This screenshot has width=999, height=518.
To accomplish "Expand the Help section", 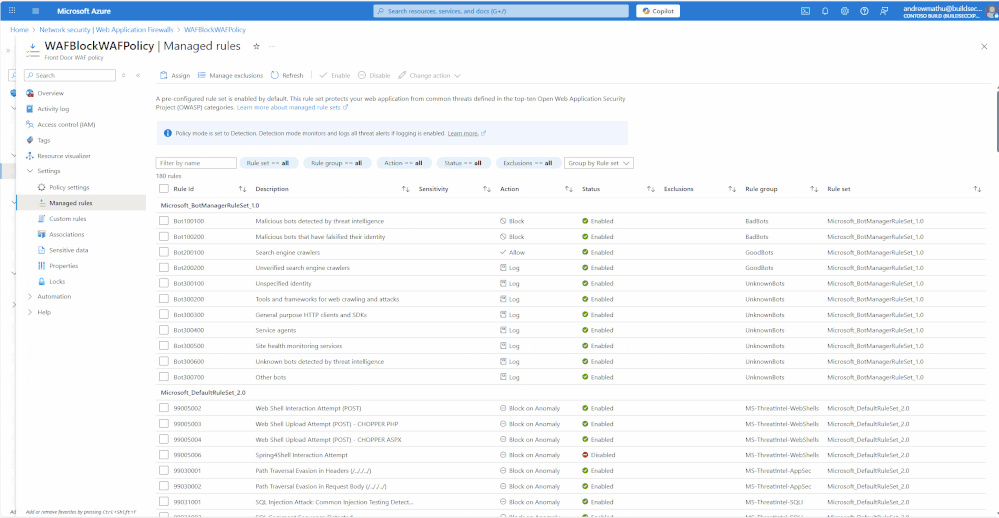I will pos(30,312).
